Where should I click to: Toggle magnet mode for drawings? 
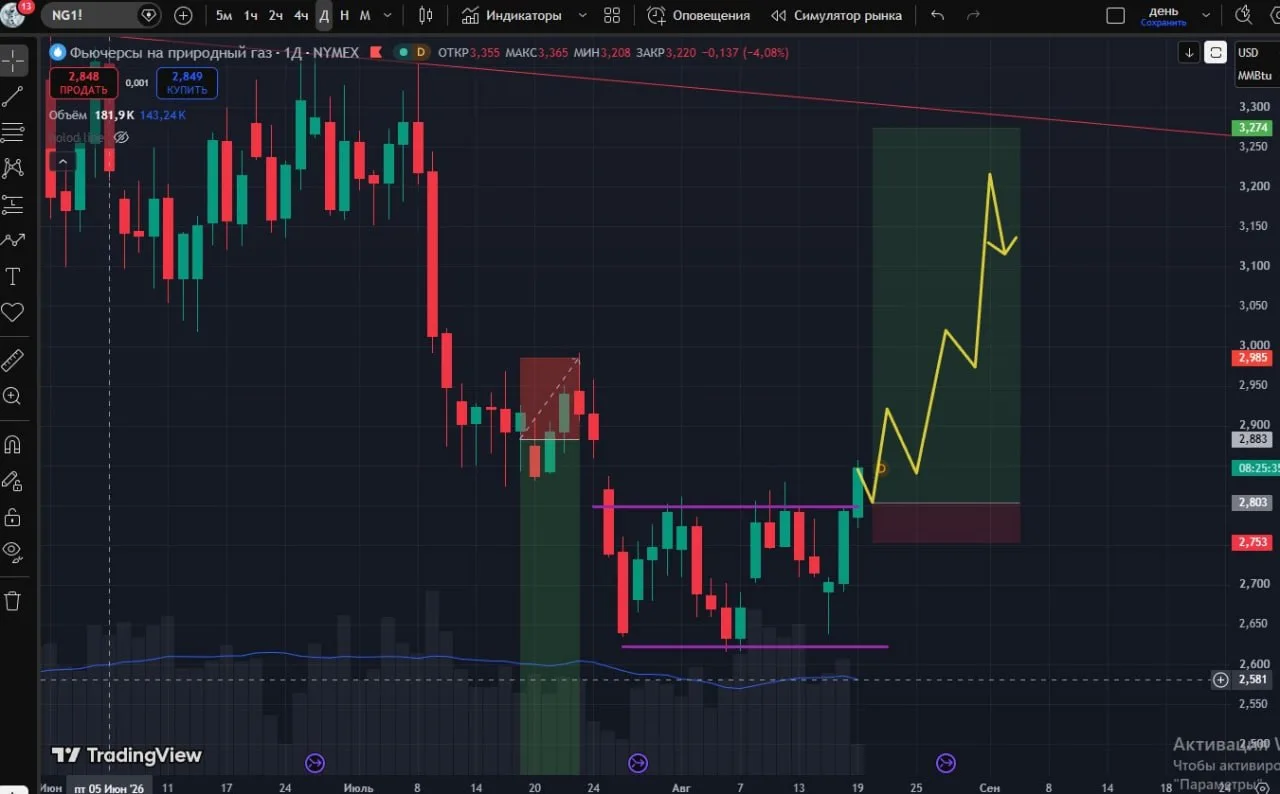pyautogui.click(x=13, y=444)
